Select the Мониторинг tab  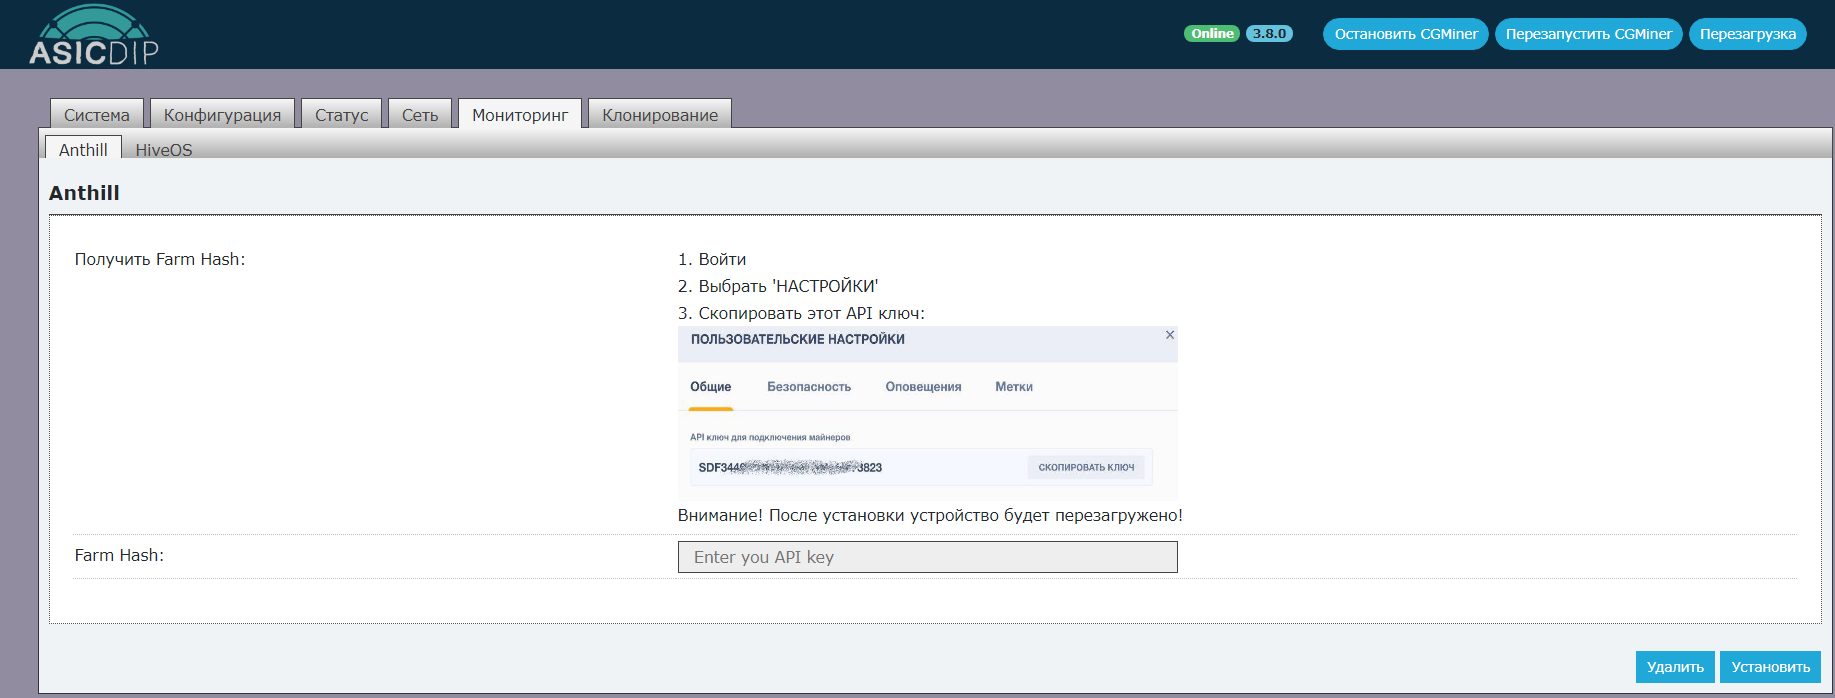point(520,114)
